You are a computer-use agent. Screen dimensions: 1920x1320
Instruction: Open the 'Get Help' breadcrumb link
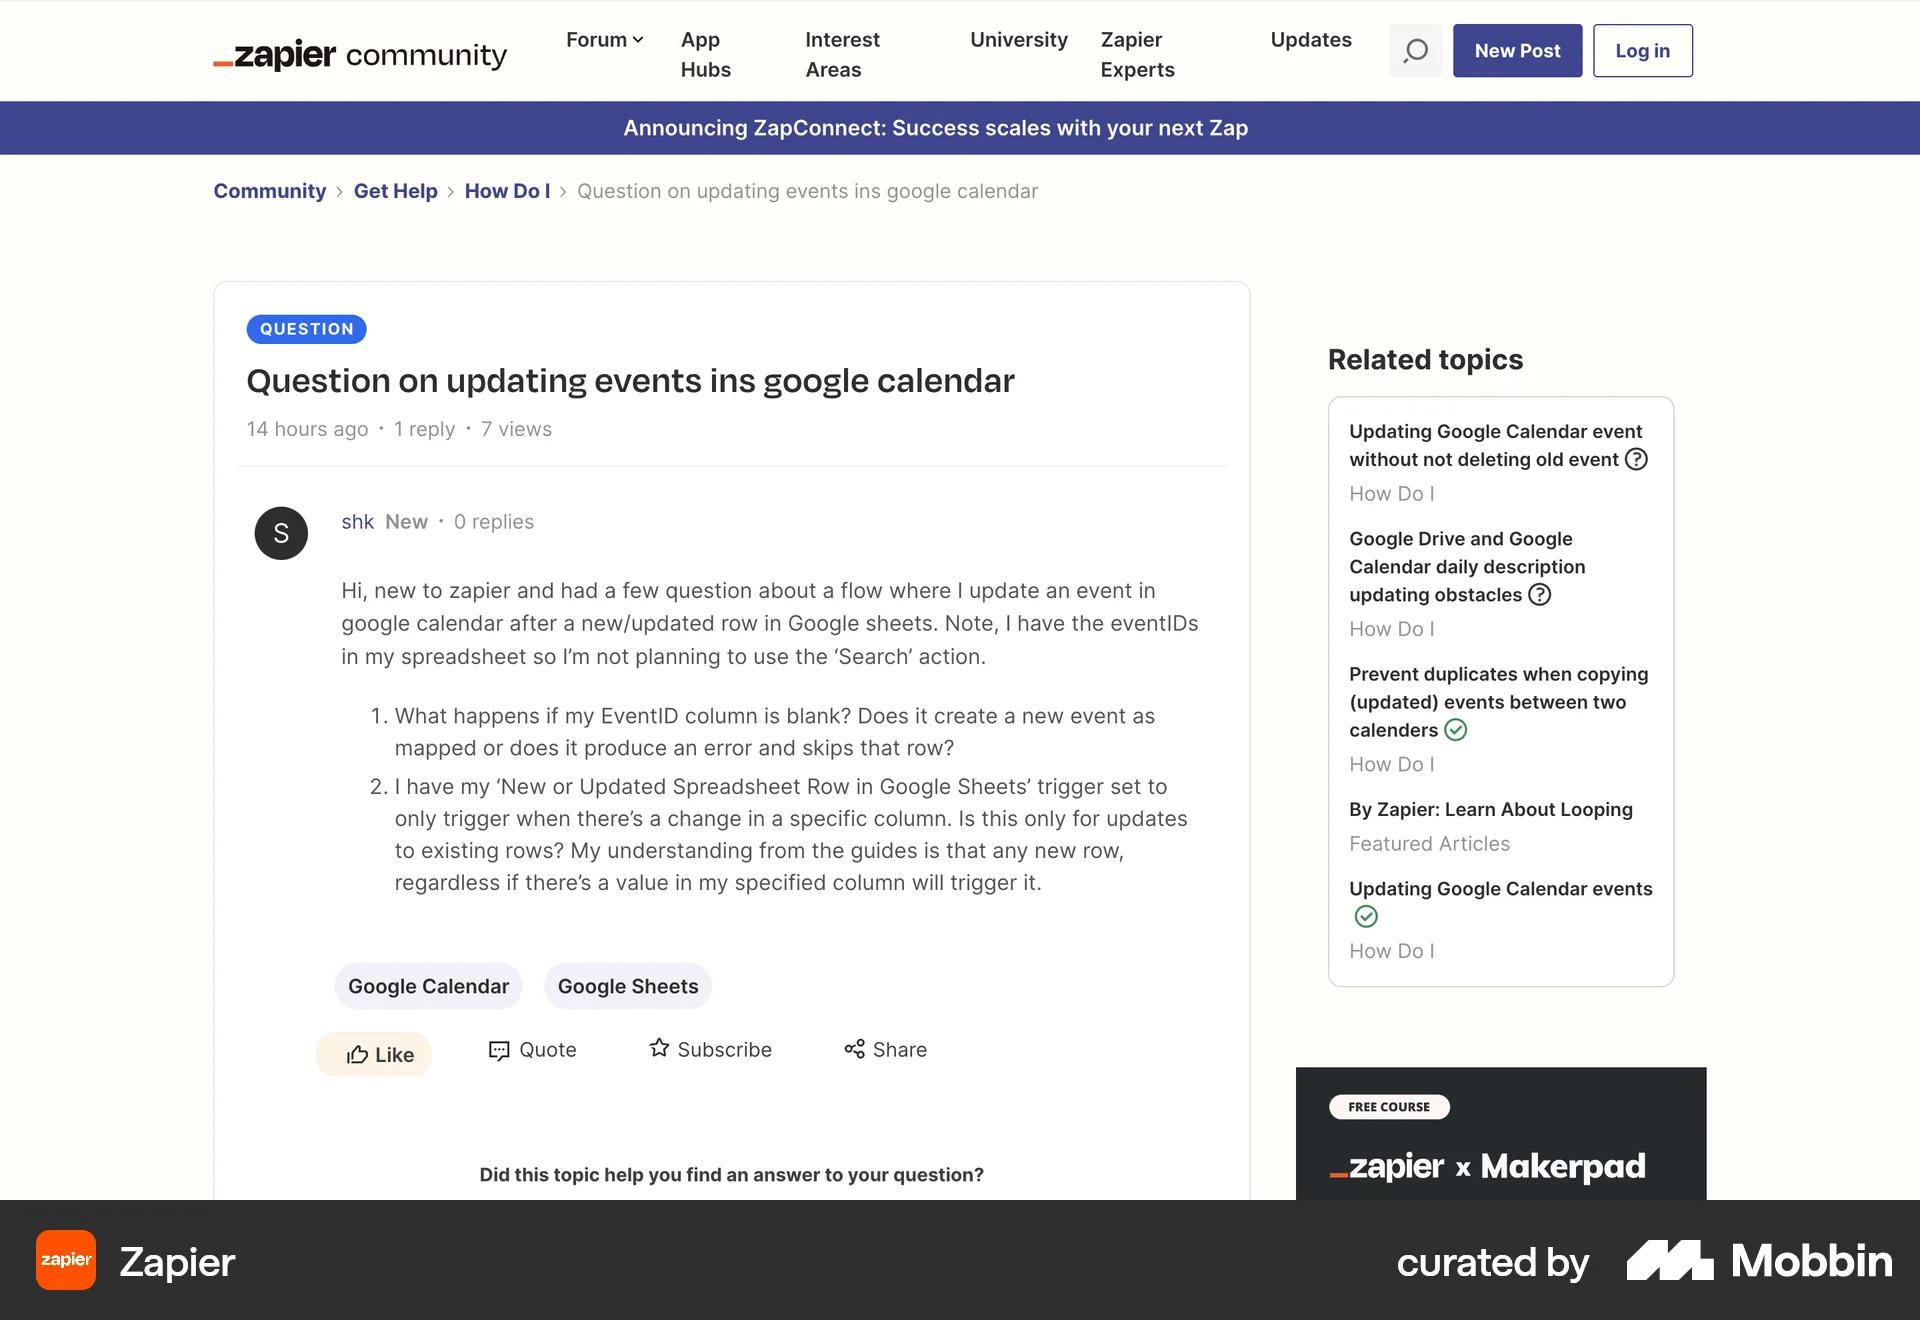pyautogui.click(x=396, y=191)
